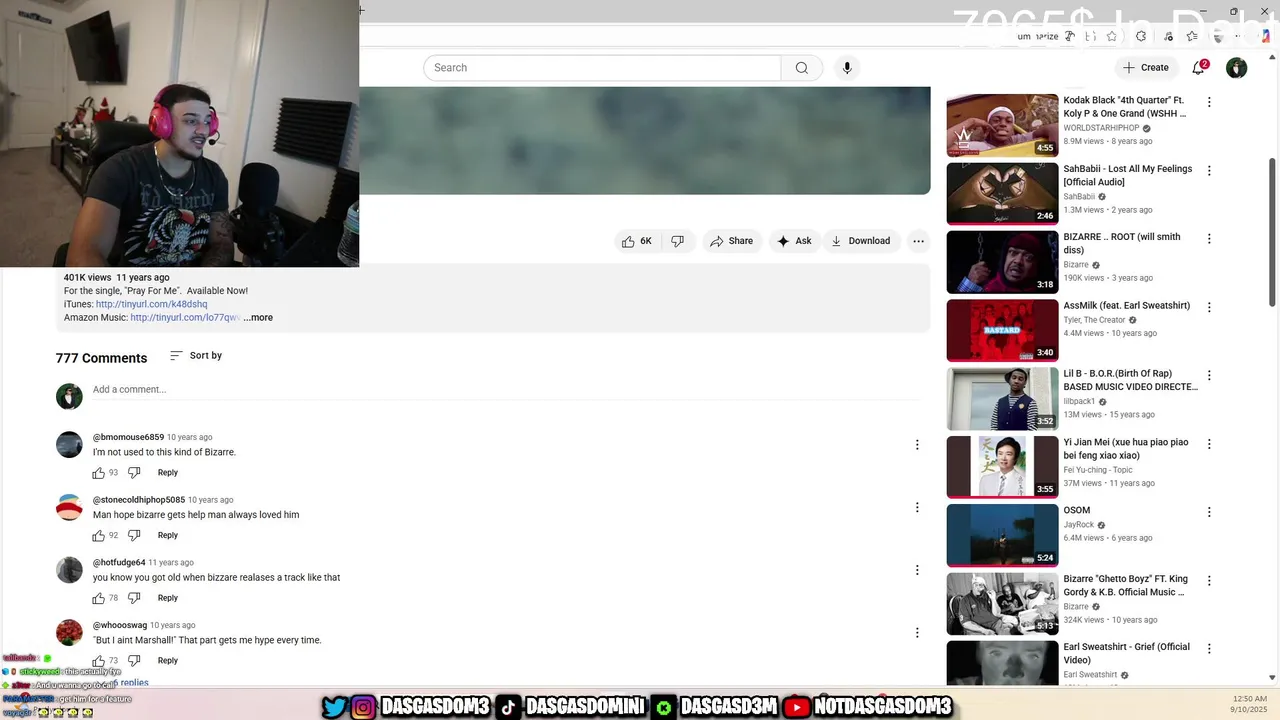Viewport: 1280px width, 720px height.
Task: Click the 777 Comments heading
Action: pos(101,358)
